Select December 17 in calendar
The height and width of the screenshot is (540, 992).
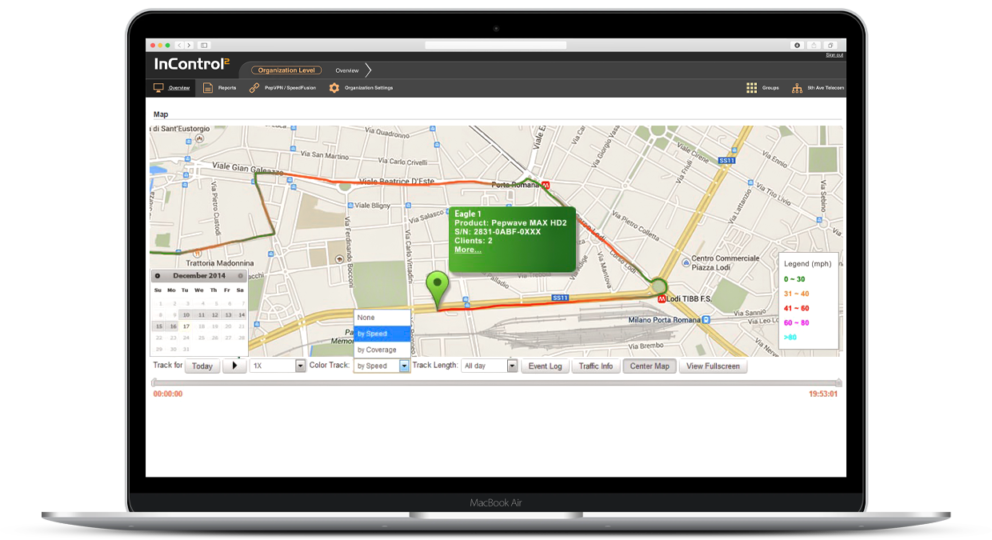click(186, 326)
